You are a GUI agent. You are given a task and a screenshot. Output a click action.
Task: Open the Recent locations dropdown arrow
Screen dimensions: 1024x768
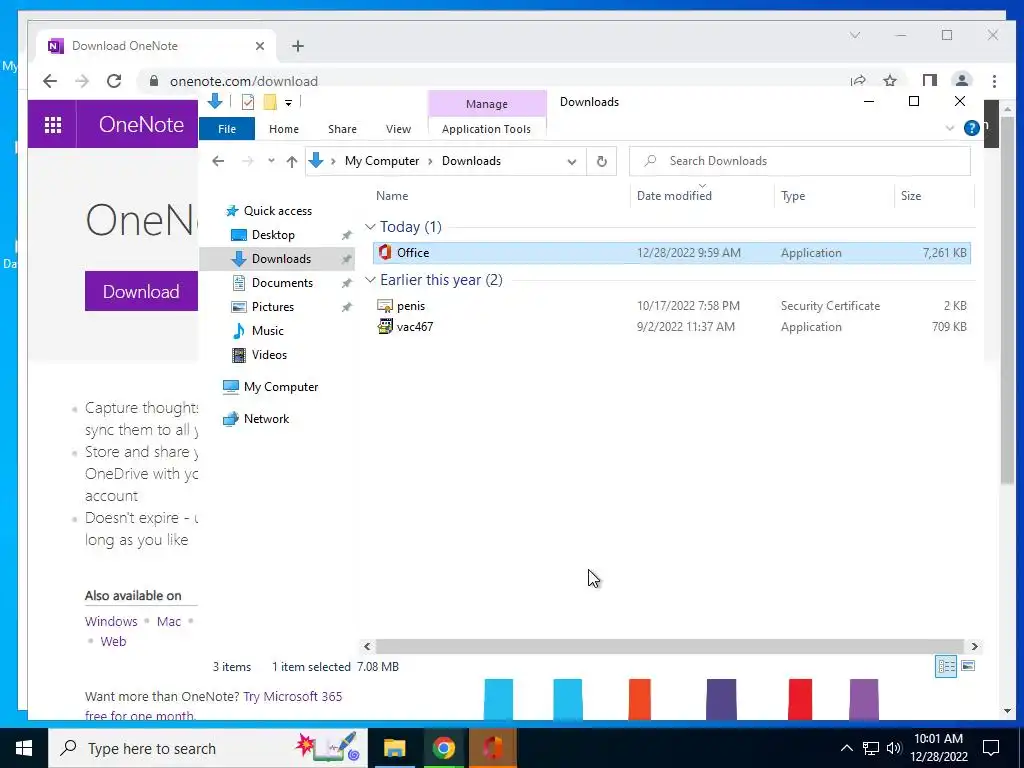coord(271,161)
